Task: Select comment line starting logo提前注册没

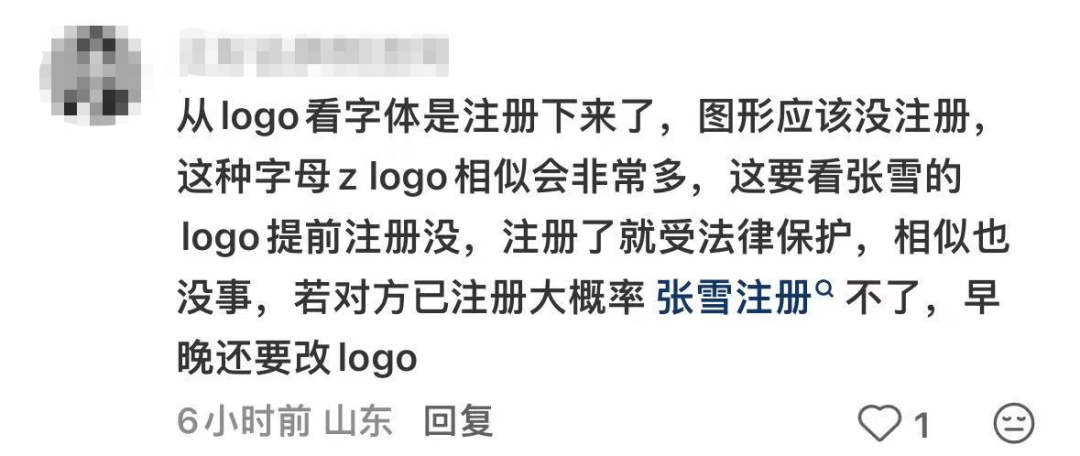Action: [594, 239]
